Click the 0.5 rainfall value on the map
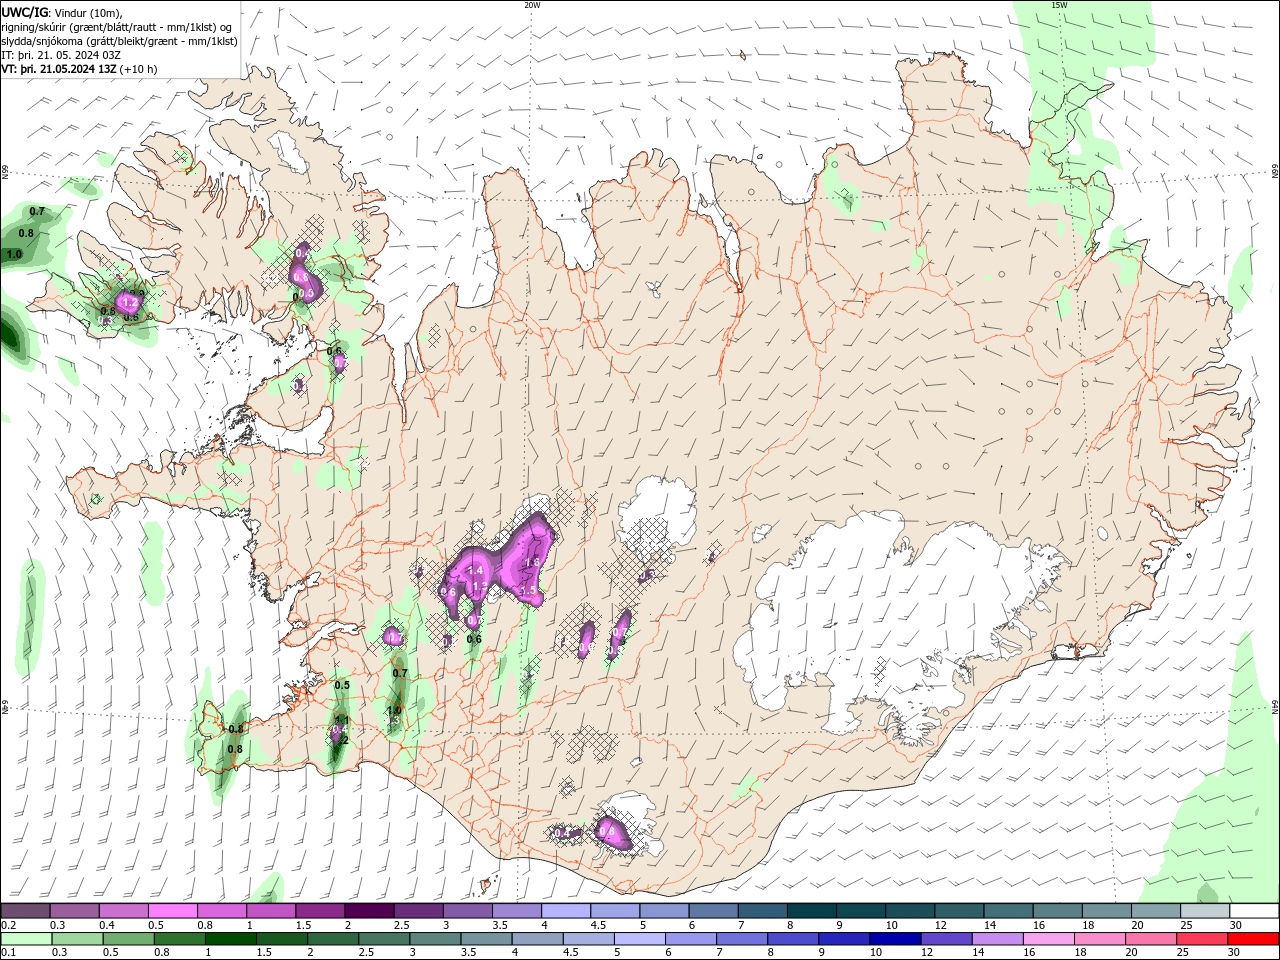The height and width of the screenshot is (960, 1280). pos(342,685)
